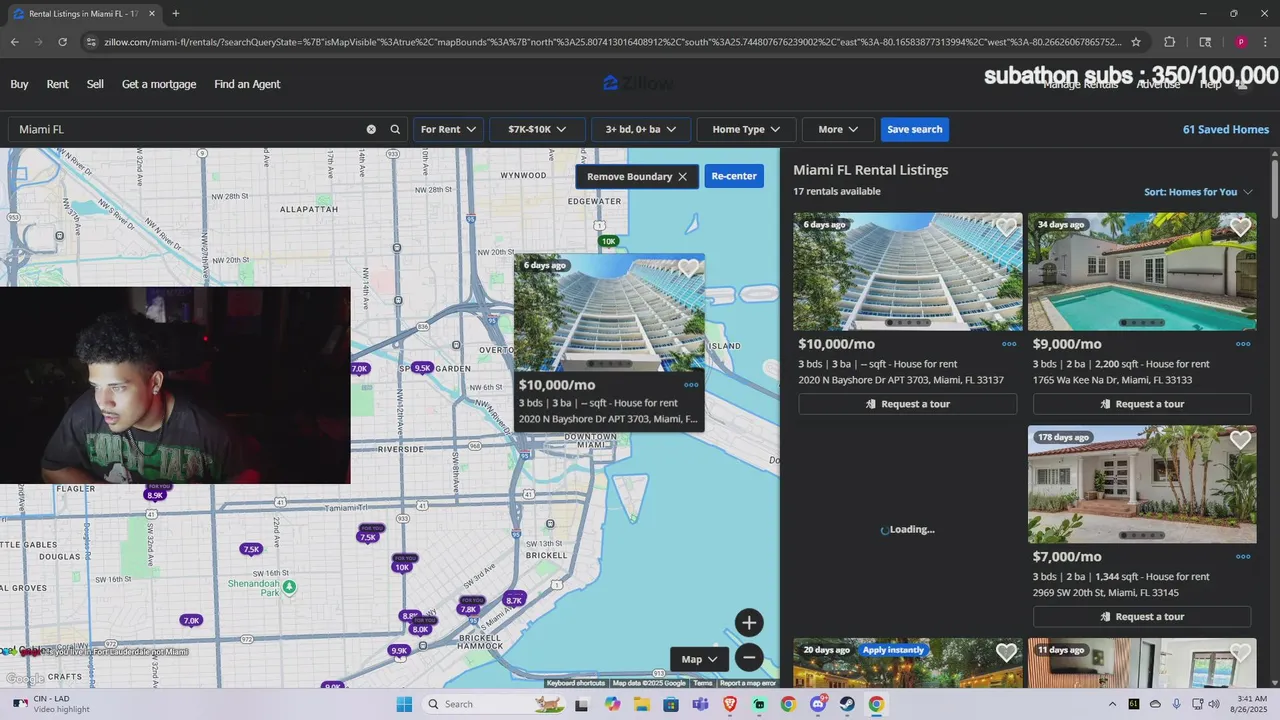The height and width of the screenshot is (720, 1280).
Task: Select the 7.8K map price marker
Action: click(468, 607)
